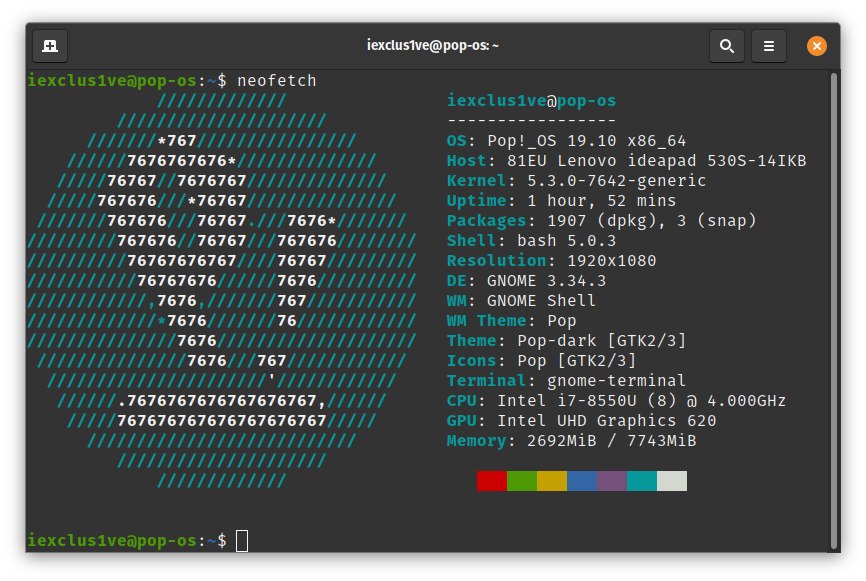Click the Shell line bash 5.0.3
This screenshot has height=581, width=866.
(531, 241)
